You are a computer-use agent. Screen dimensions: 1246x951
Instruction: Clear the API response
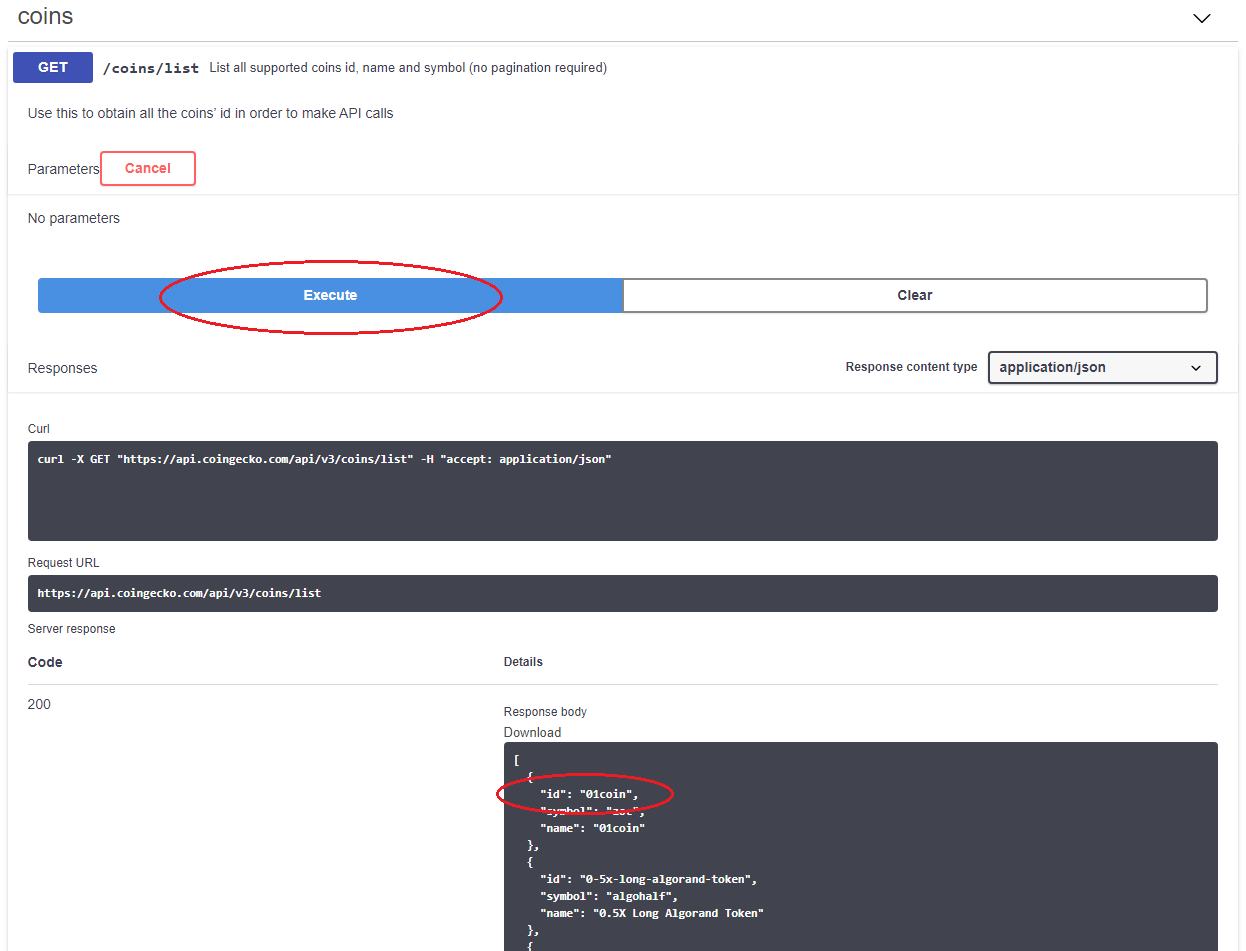(x=915, y=295)
